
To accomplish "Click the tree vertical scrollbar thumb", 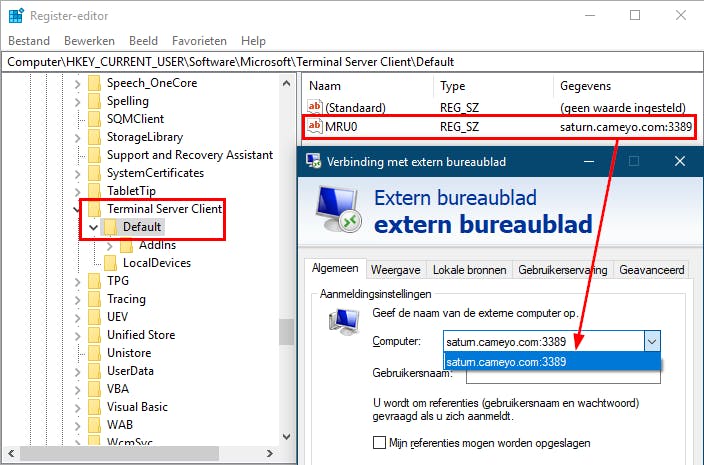I will [286, 332].
